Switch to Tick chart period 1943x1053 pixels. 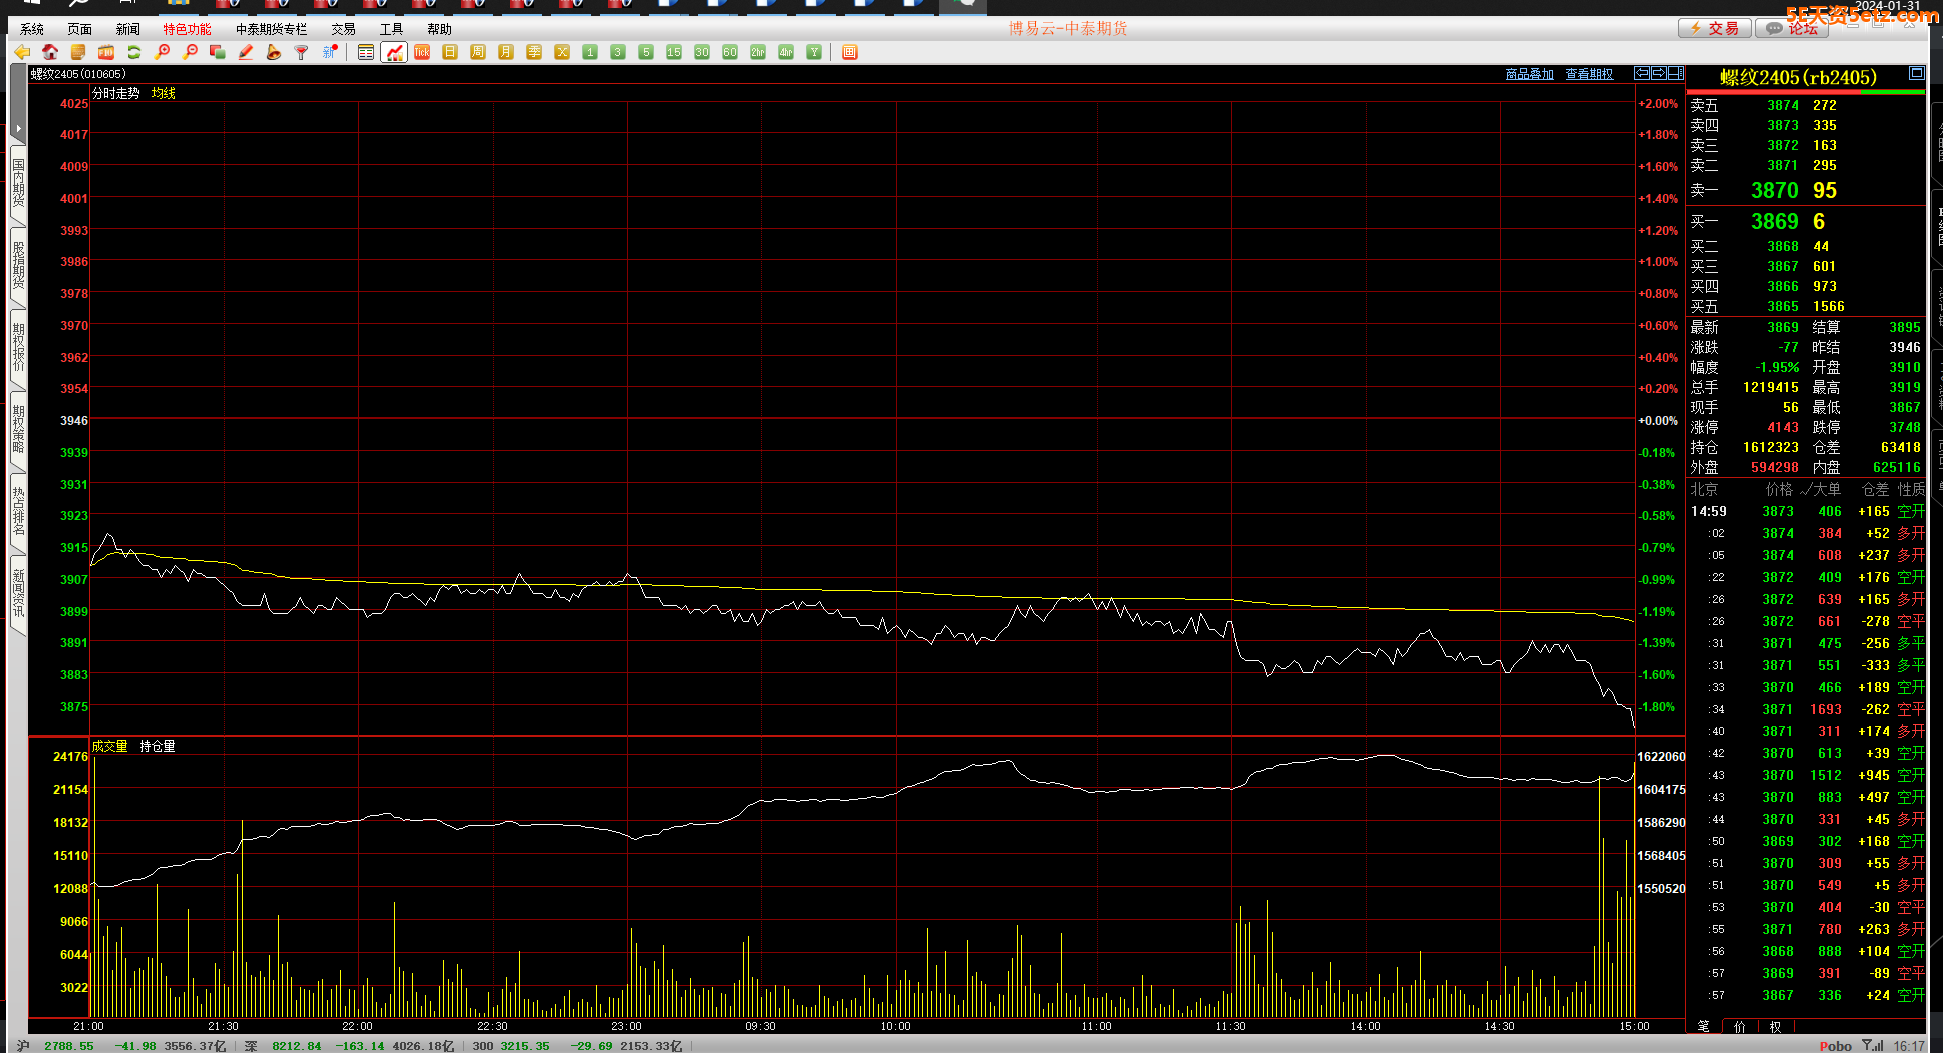point(422,52)
